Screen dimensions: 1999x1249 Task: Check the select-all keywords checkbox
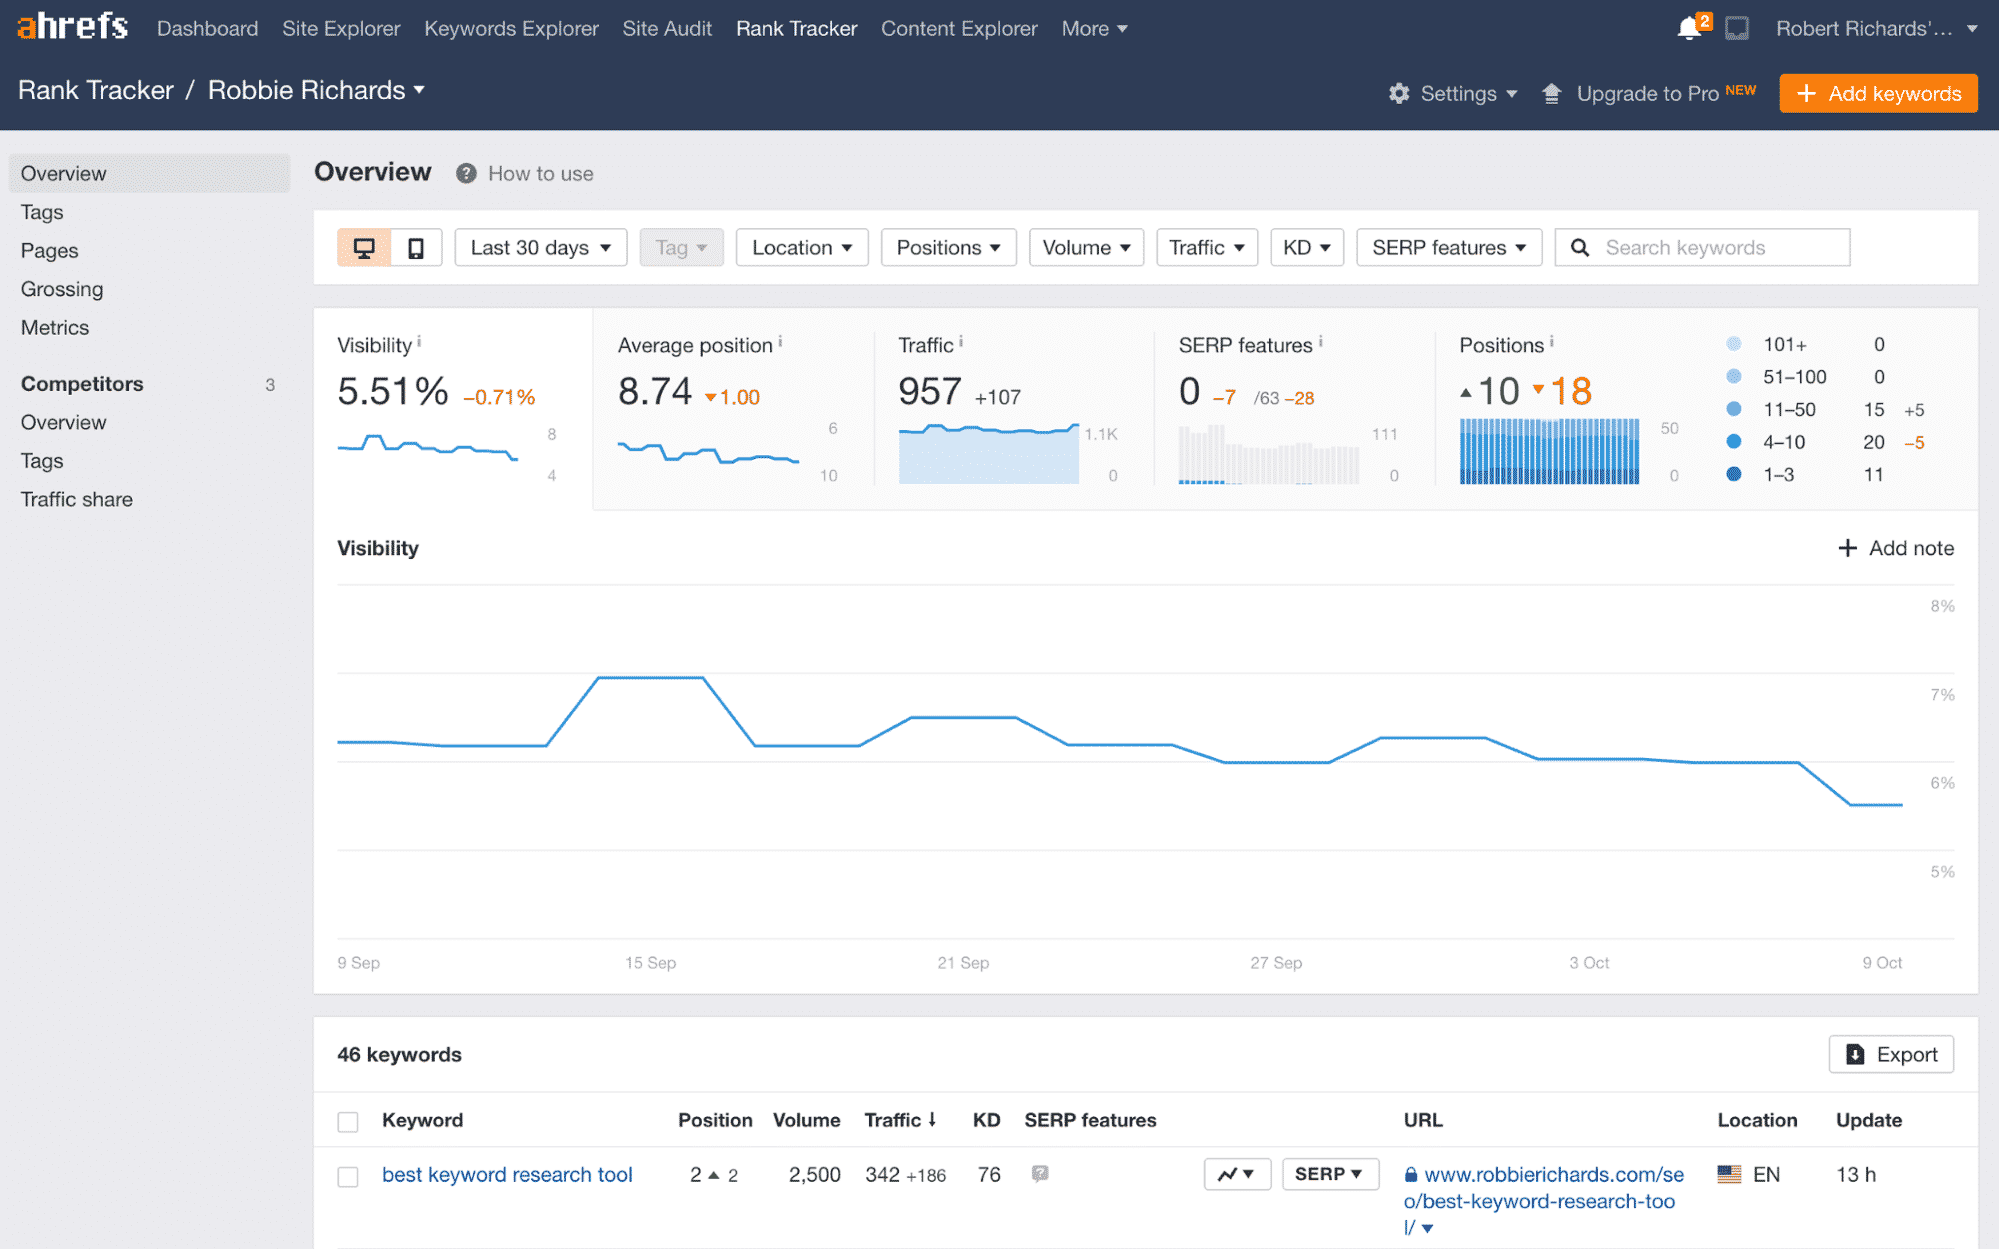click(x=348, y=1121)
